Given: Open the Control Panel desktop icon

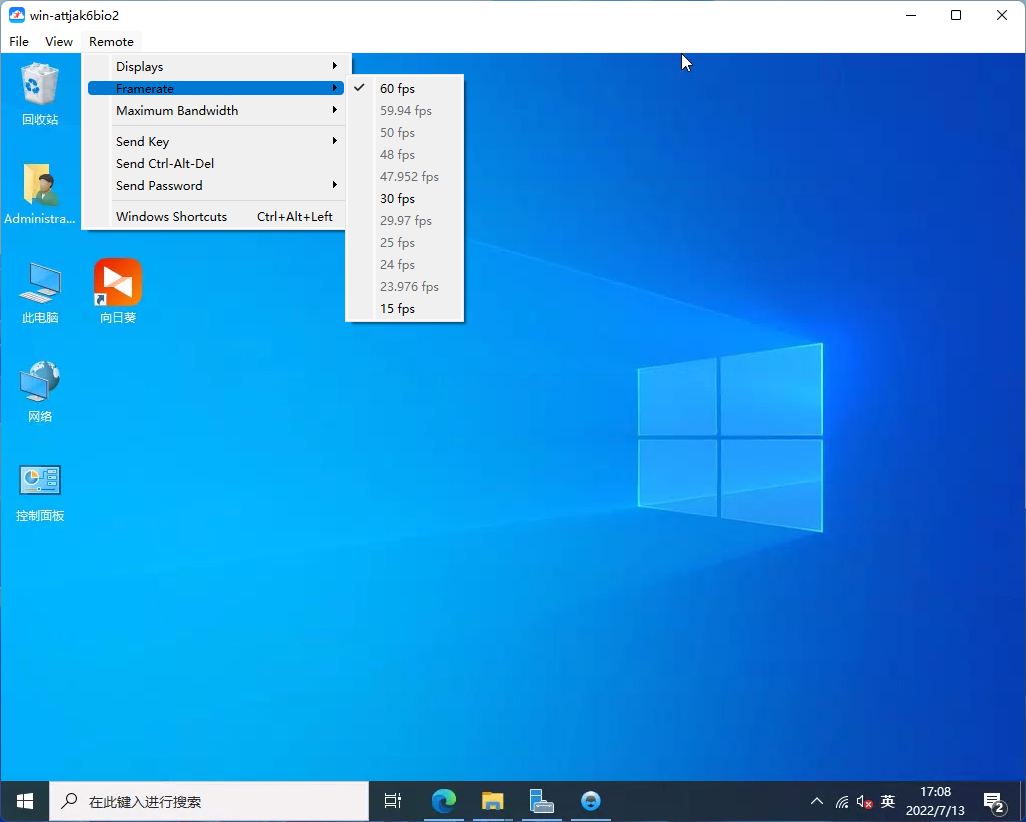Looking at the screenshot, I should coord(40,482).
